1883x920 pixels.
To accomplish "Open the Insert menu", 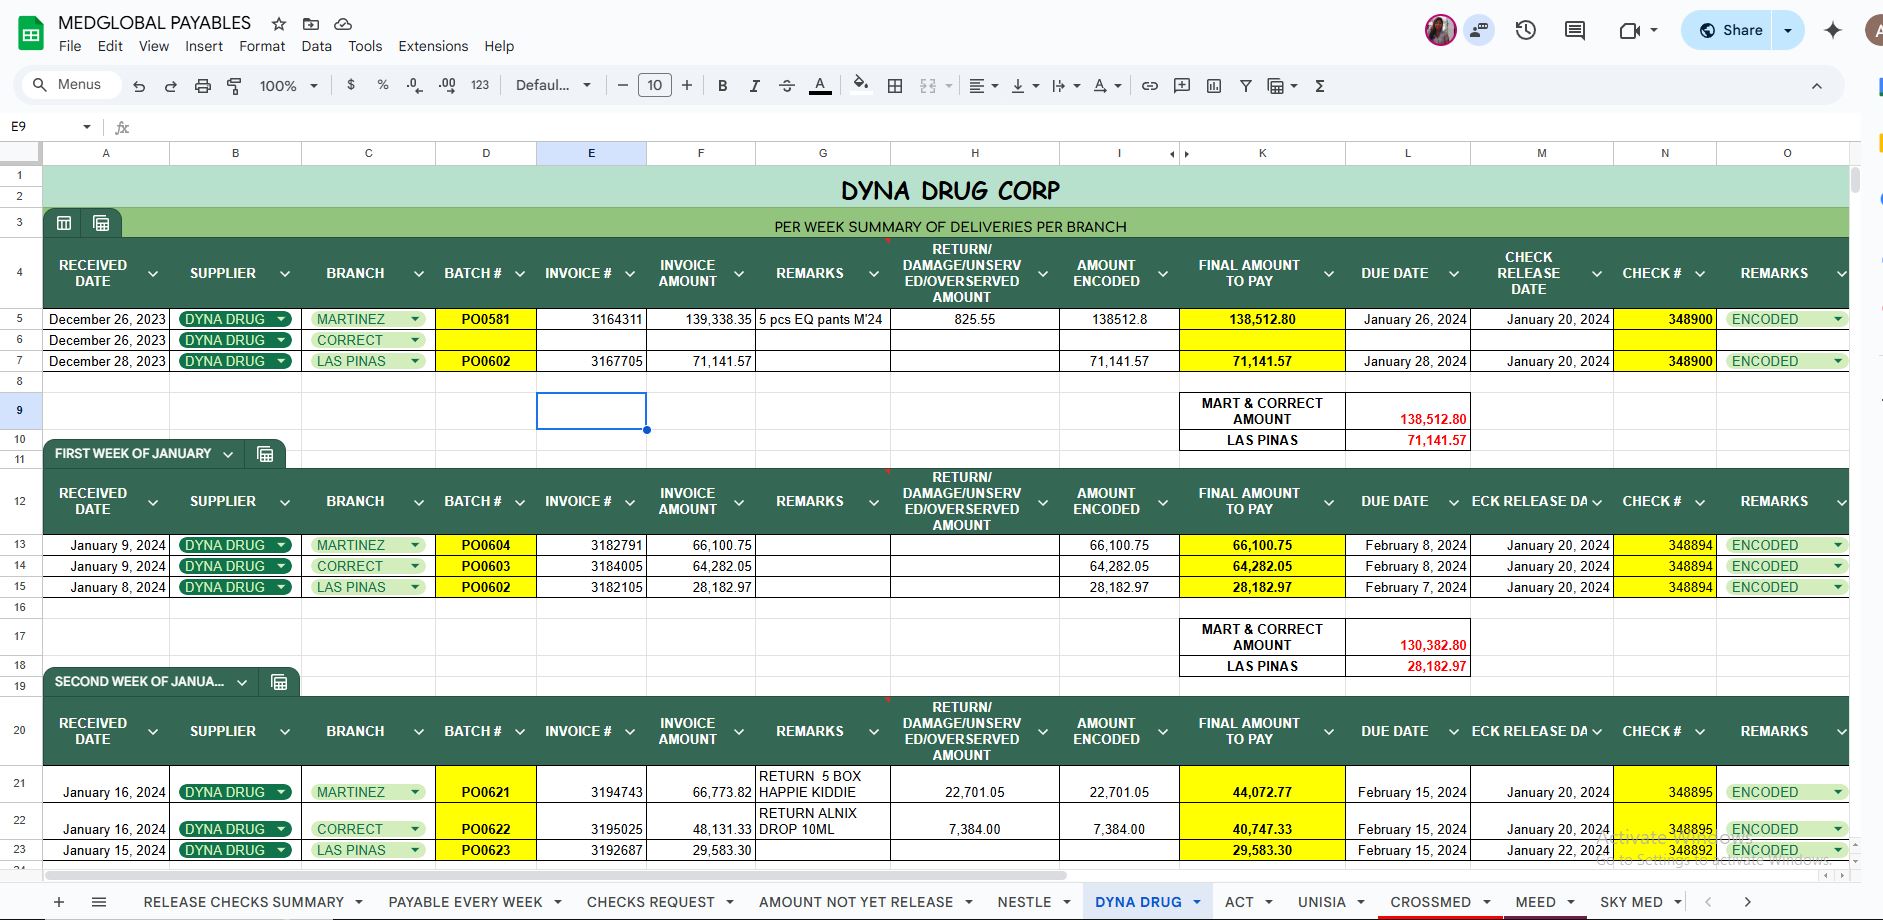I will tap(204, 46).
